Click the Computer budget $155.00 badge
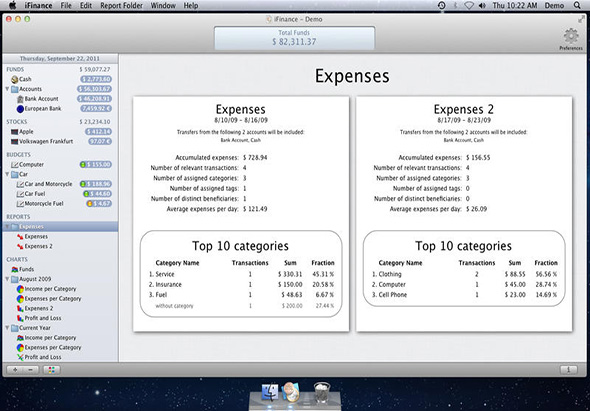The width and height of the screenshot is (590, 411). click(96, 164)
